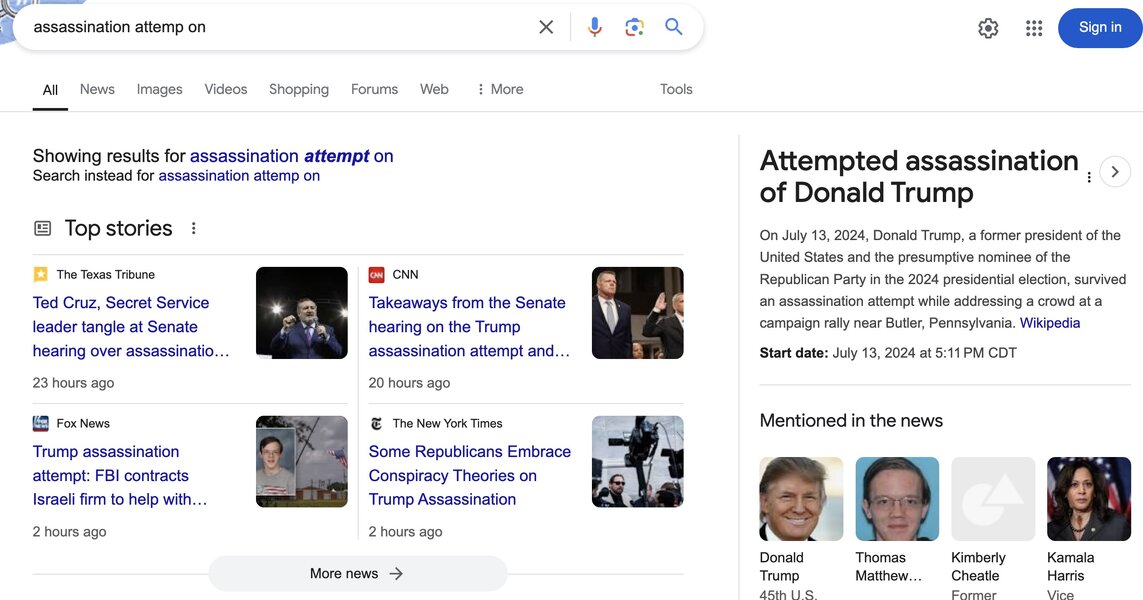The width and height of the screenshot is (1143, 600).
Task: Open the Tools options
Action: (676, 89)
